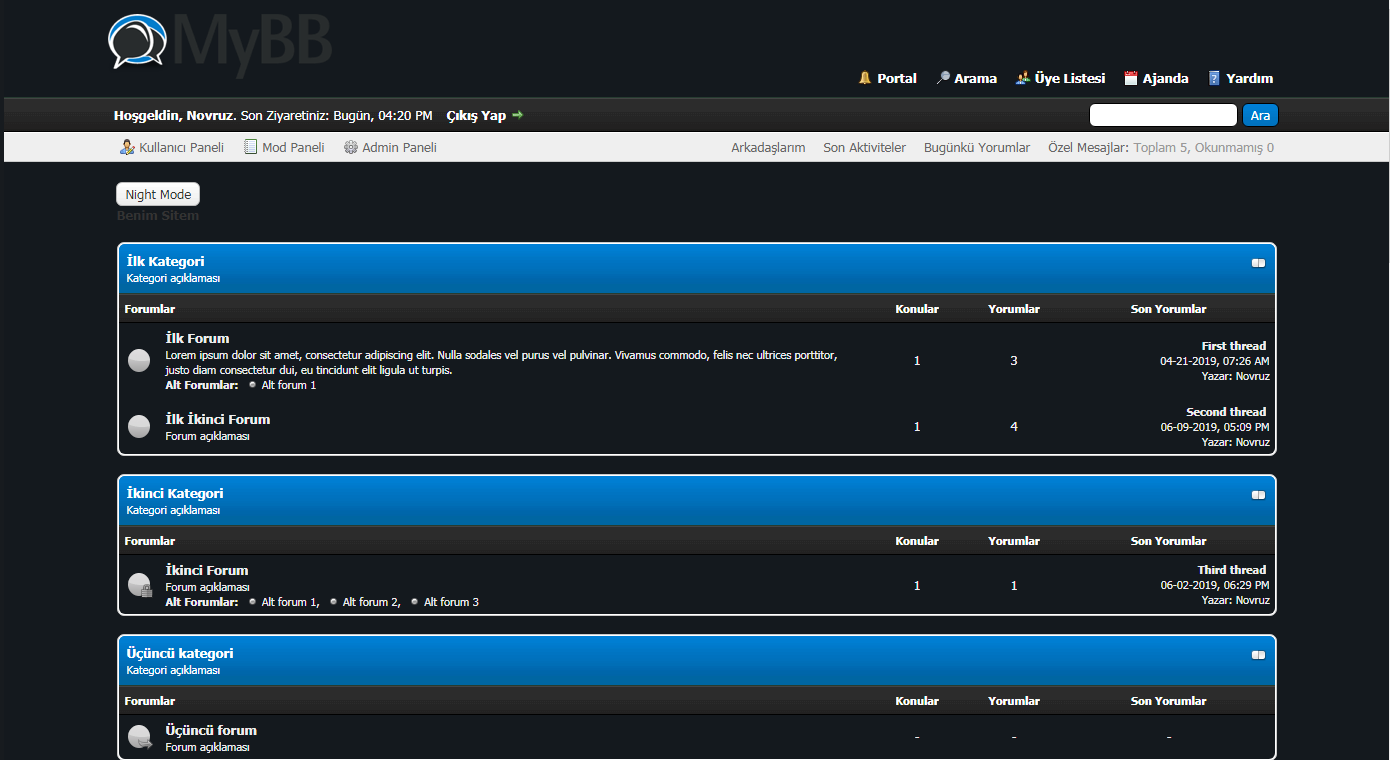Click the search text input field
Screen dimensions: 1390x760
pyautogui.click(x=1163, y=115)
